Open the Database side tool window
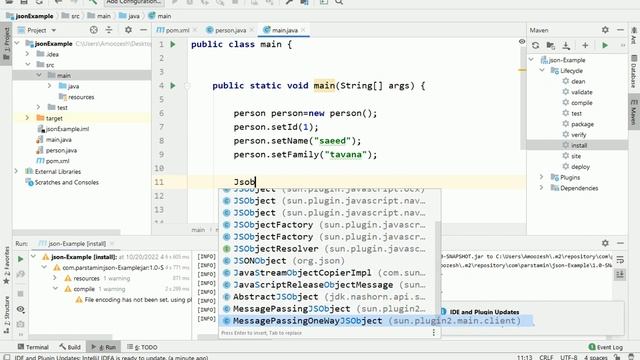This screenshot has width=640, height=360. [x=633, y=72]
